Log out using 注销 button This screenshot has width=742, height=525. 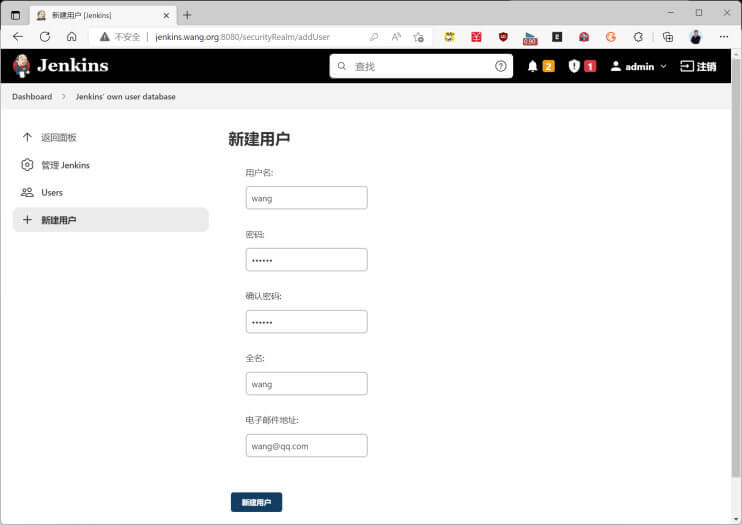click(x=698, y=66)
